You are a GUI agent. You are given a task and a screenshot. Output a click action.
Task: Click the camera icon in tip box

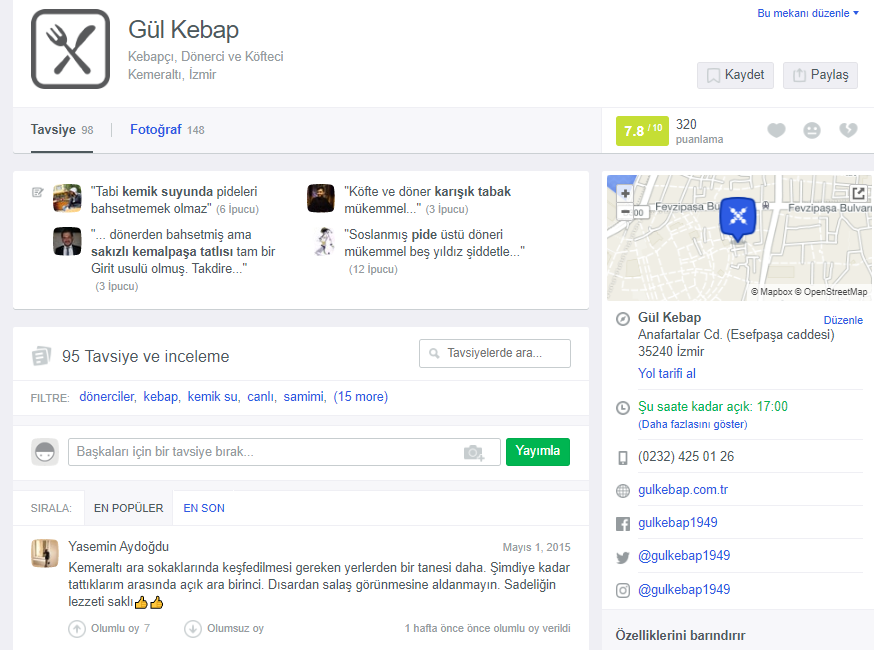[474, 452]
